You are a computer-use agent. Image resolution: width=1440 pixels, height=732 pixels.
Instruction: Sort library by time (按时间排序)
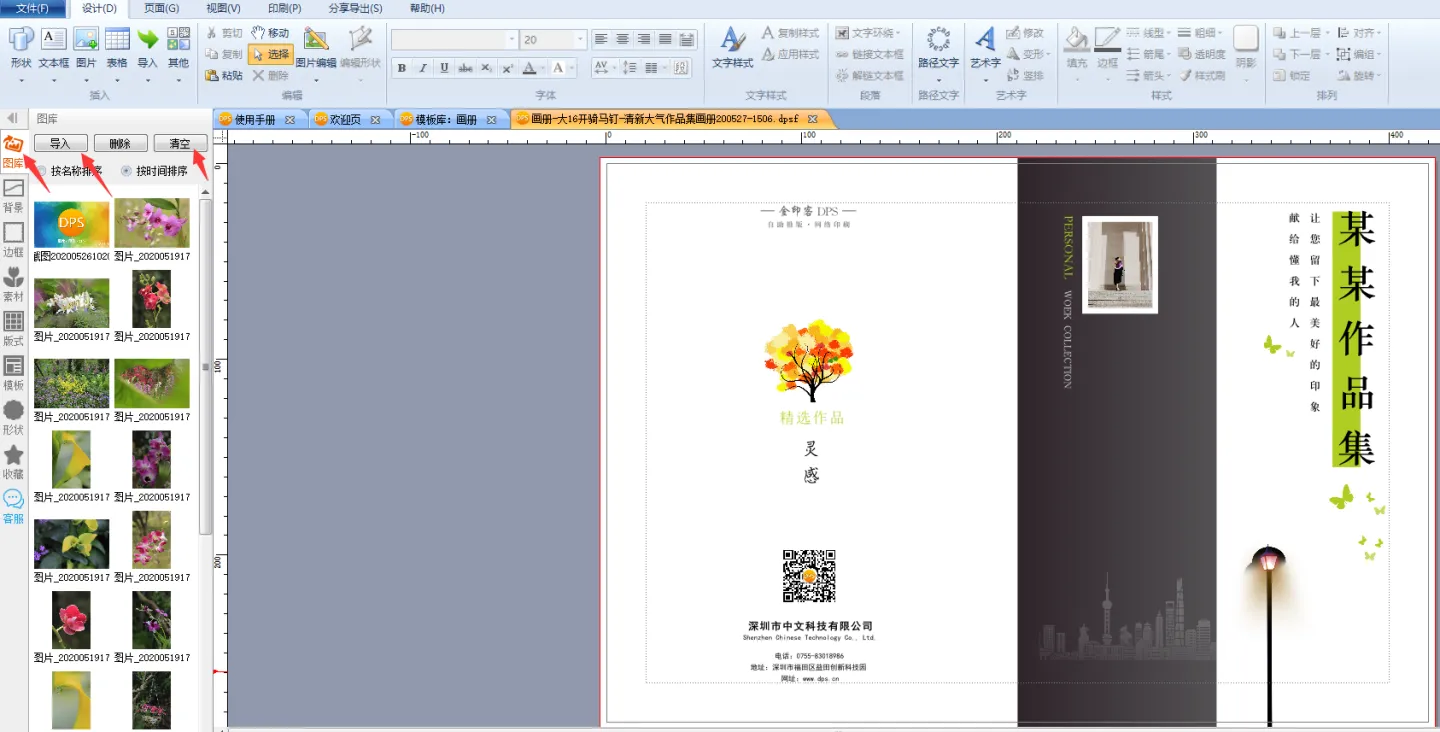tap(154, 171)
